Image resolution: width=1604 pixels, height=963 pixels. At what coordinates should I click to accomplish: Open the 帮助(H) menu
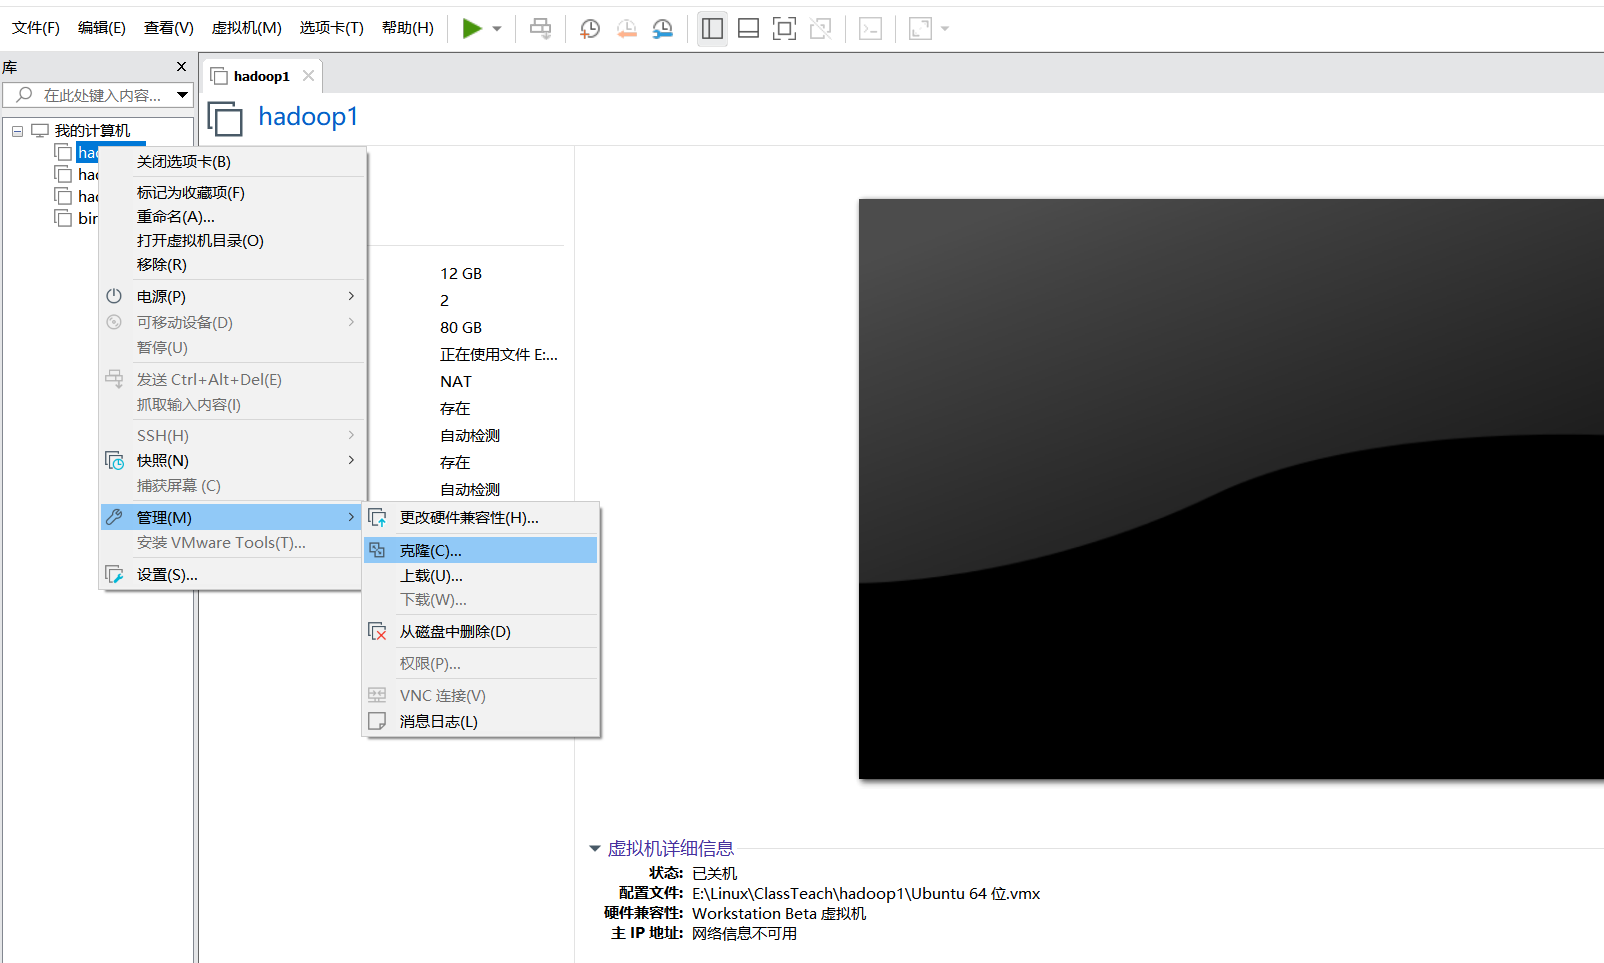(x=408, y=28)
